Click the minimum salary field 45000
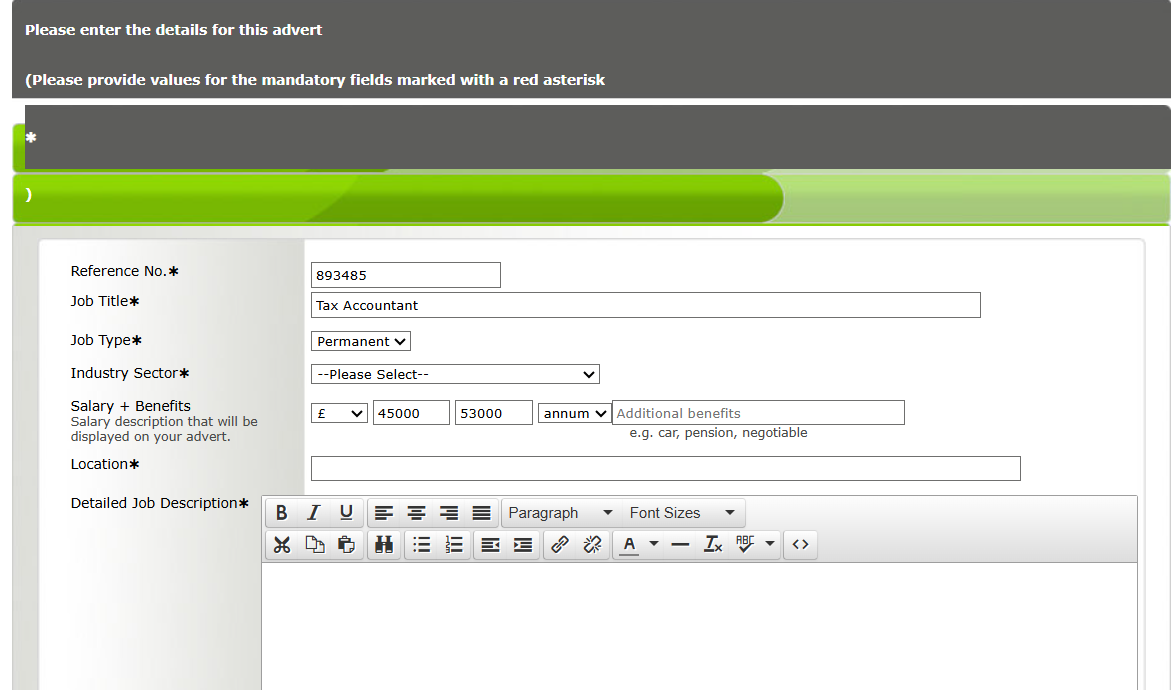This screenshot has width=1173, height=690. 411,412
